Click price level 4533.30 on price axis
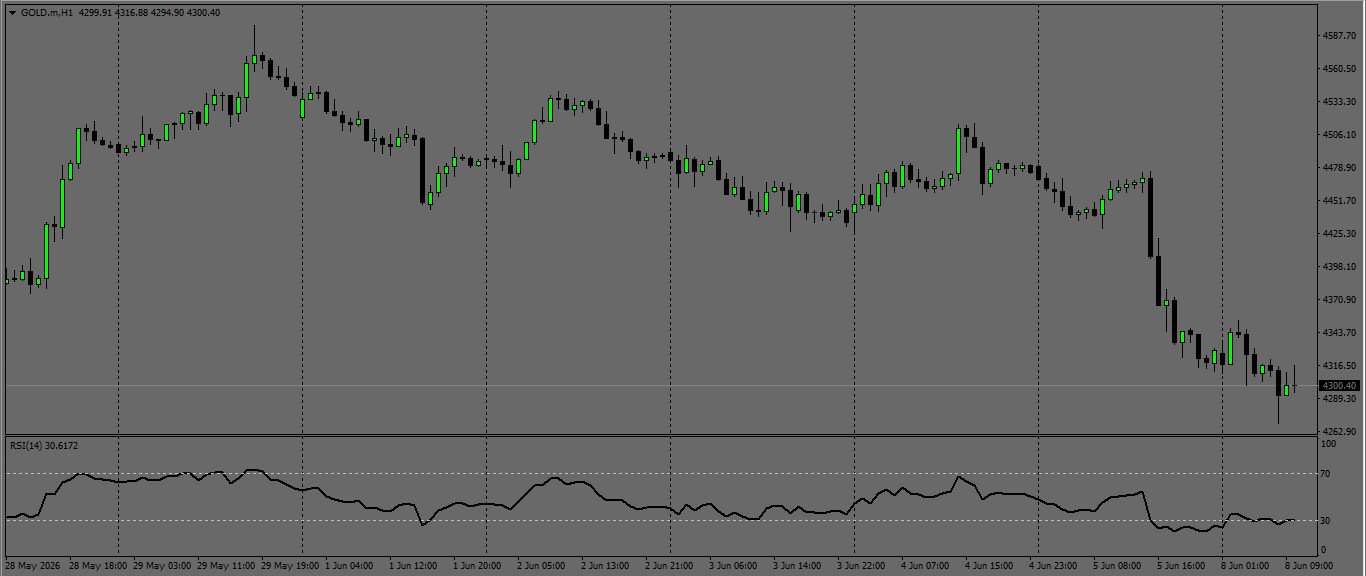This screenshot has width=1366, height=576. pos(1338,102)
